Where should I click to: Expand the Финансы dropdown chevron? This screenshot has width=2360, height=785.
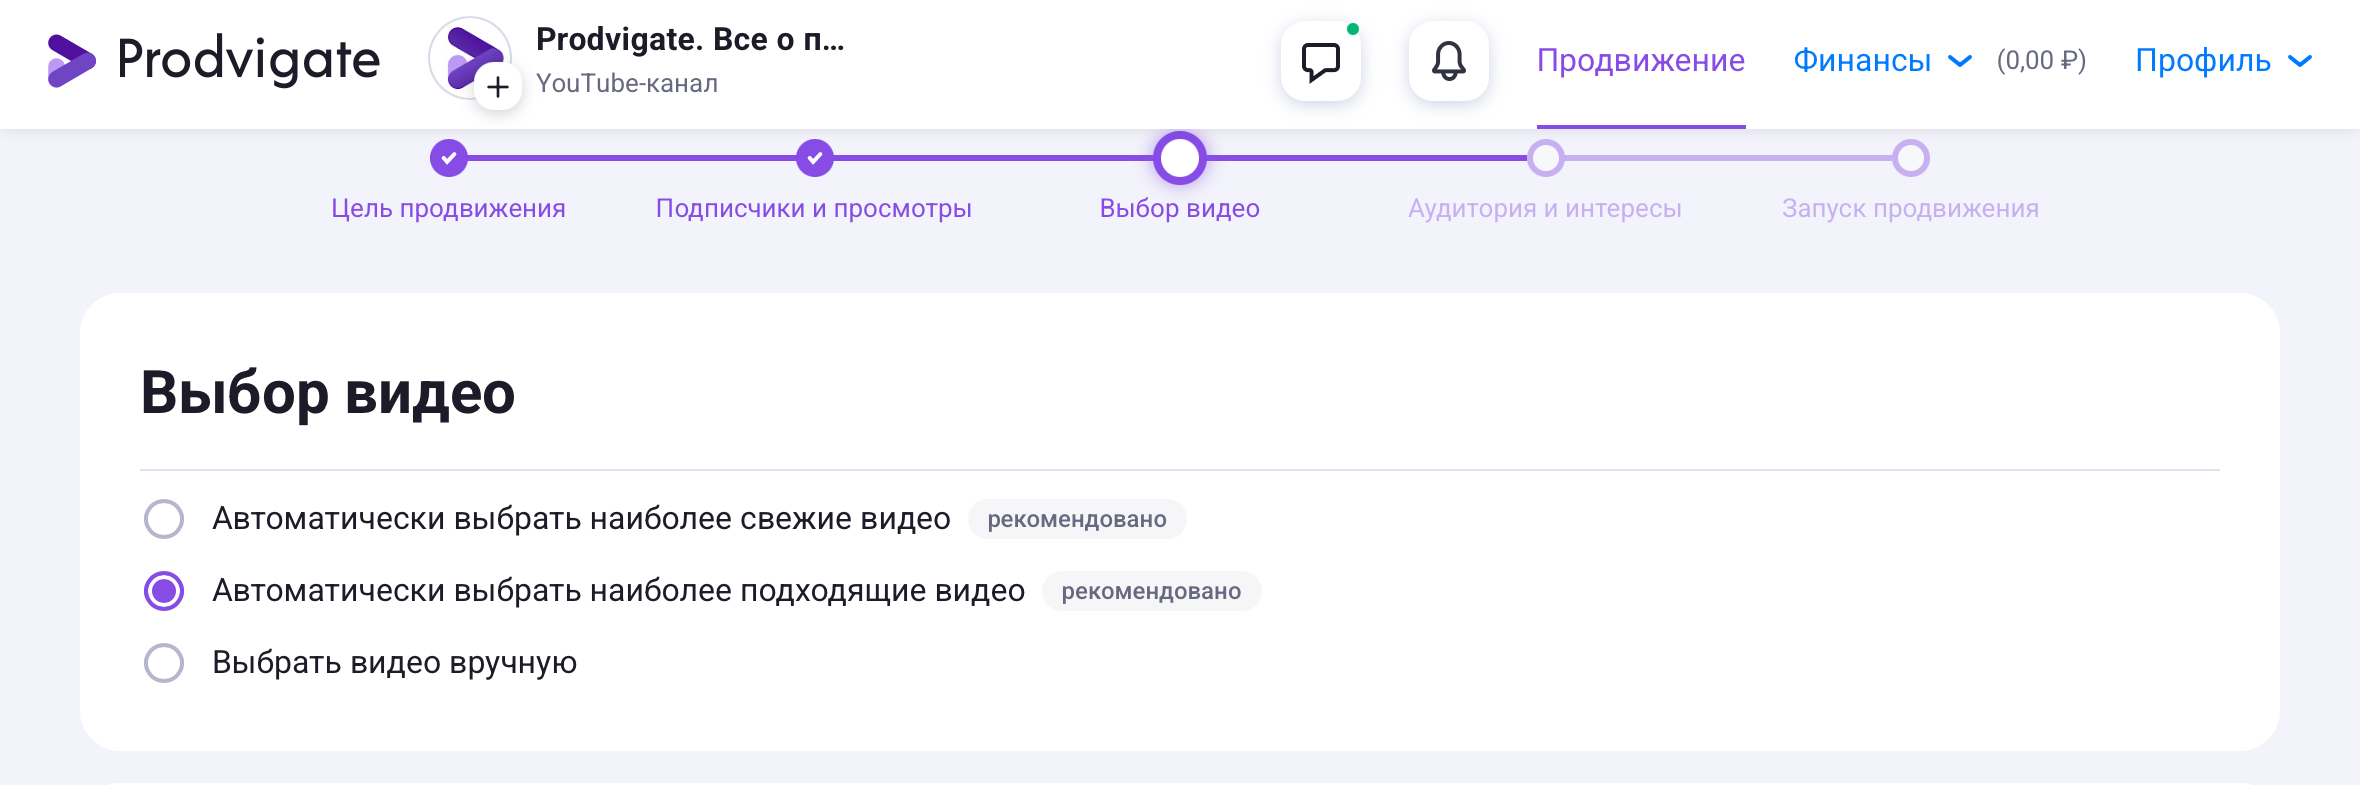pos(1960,61)
